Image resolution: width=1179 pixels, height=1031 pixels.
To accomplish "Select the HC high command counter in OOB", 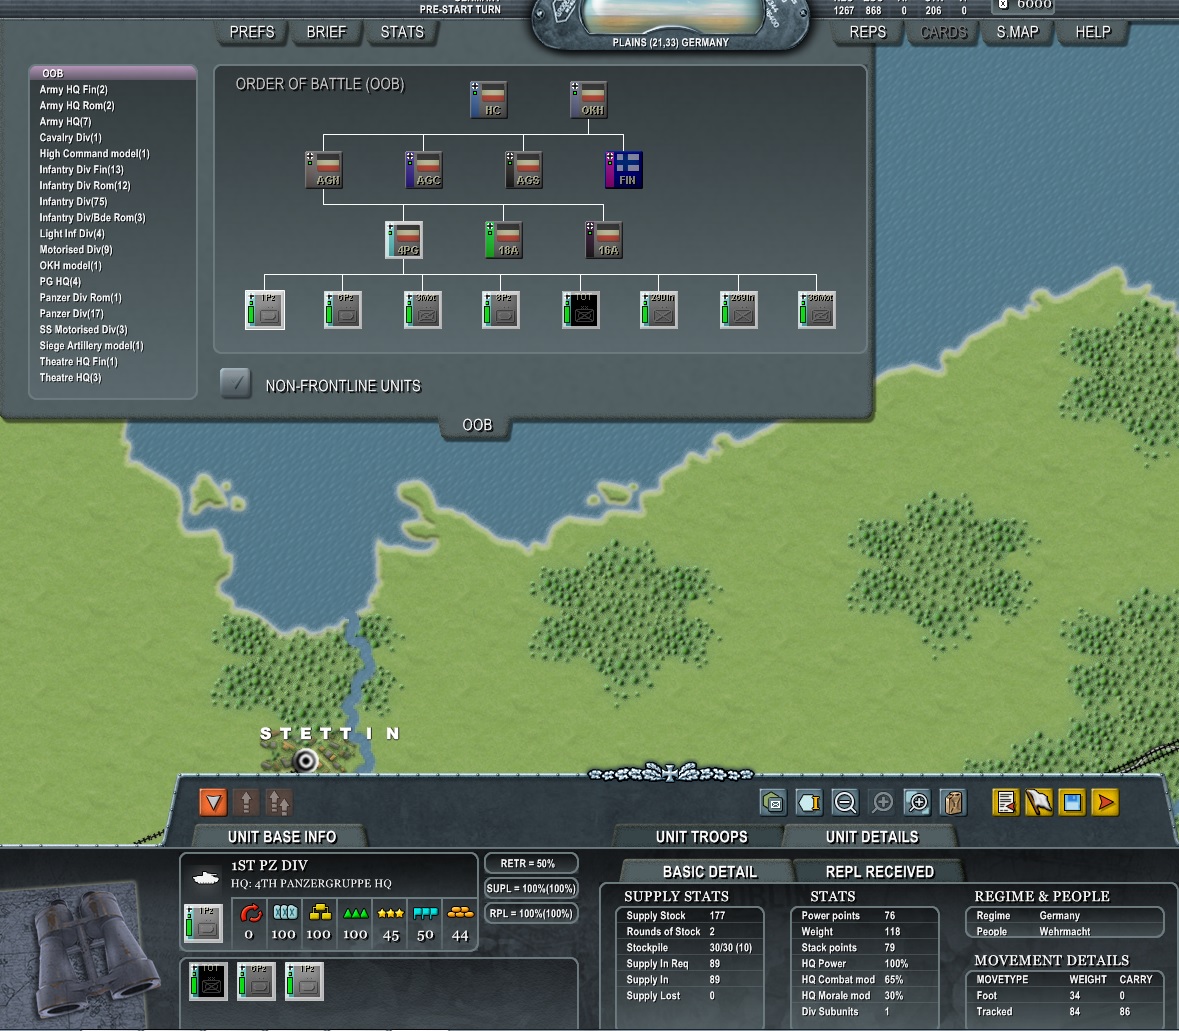I will [489, 99].
